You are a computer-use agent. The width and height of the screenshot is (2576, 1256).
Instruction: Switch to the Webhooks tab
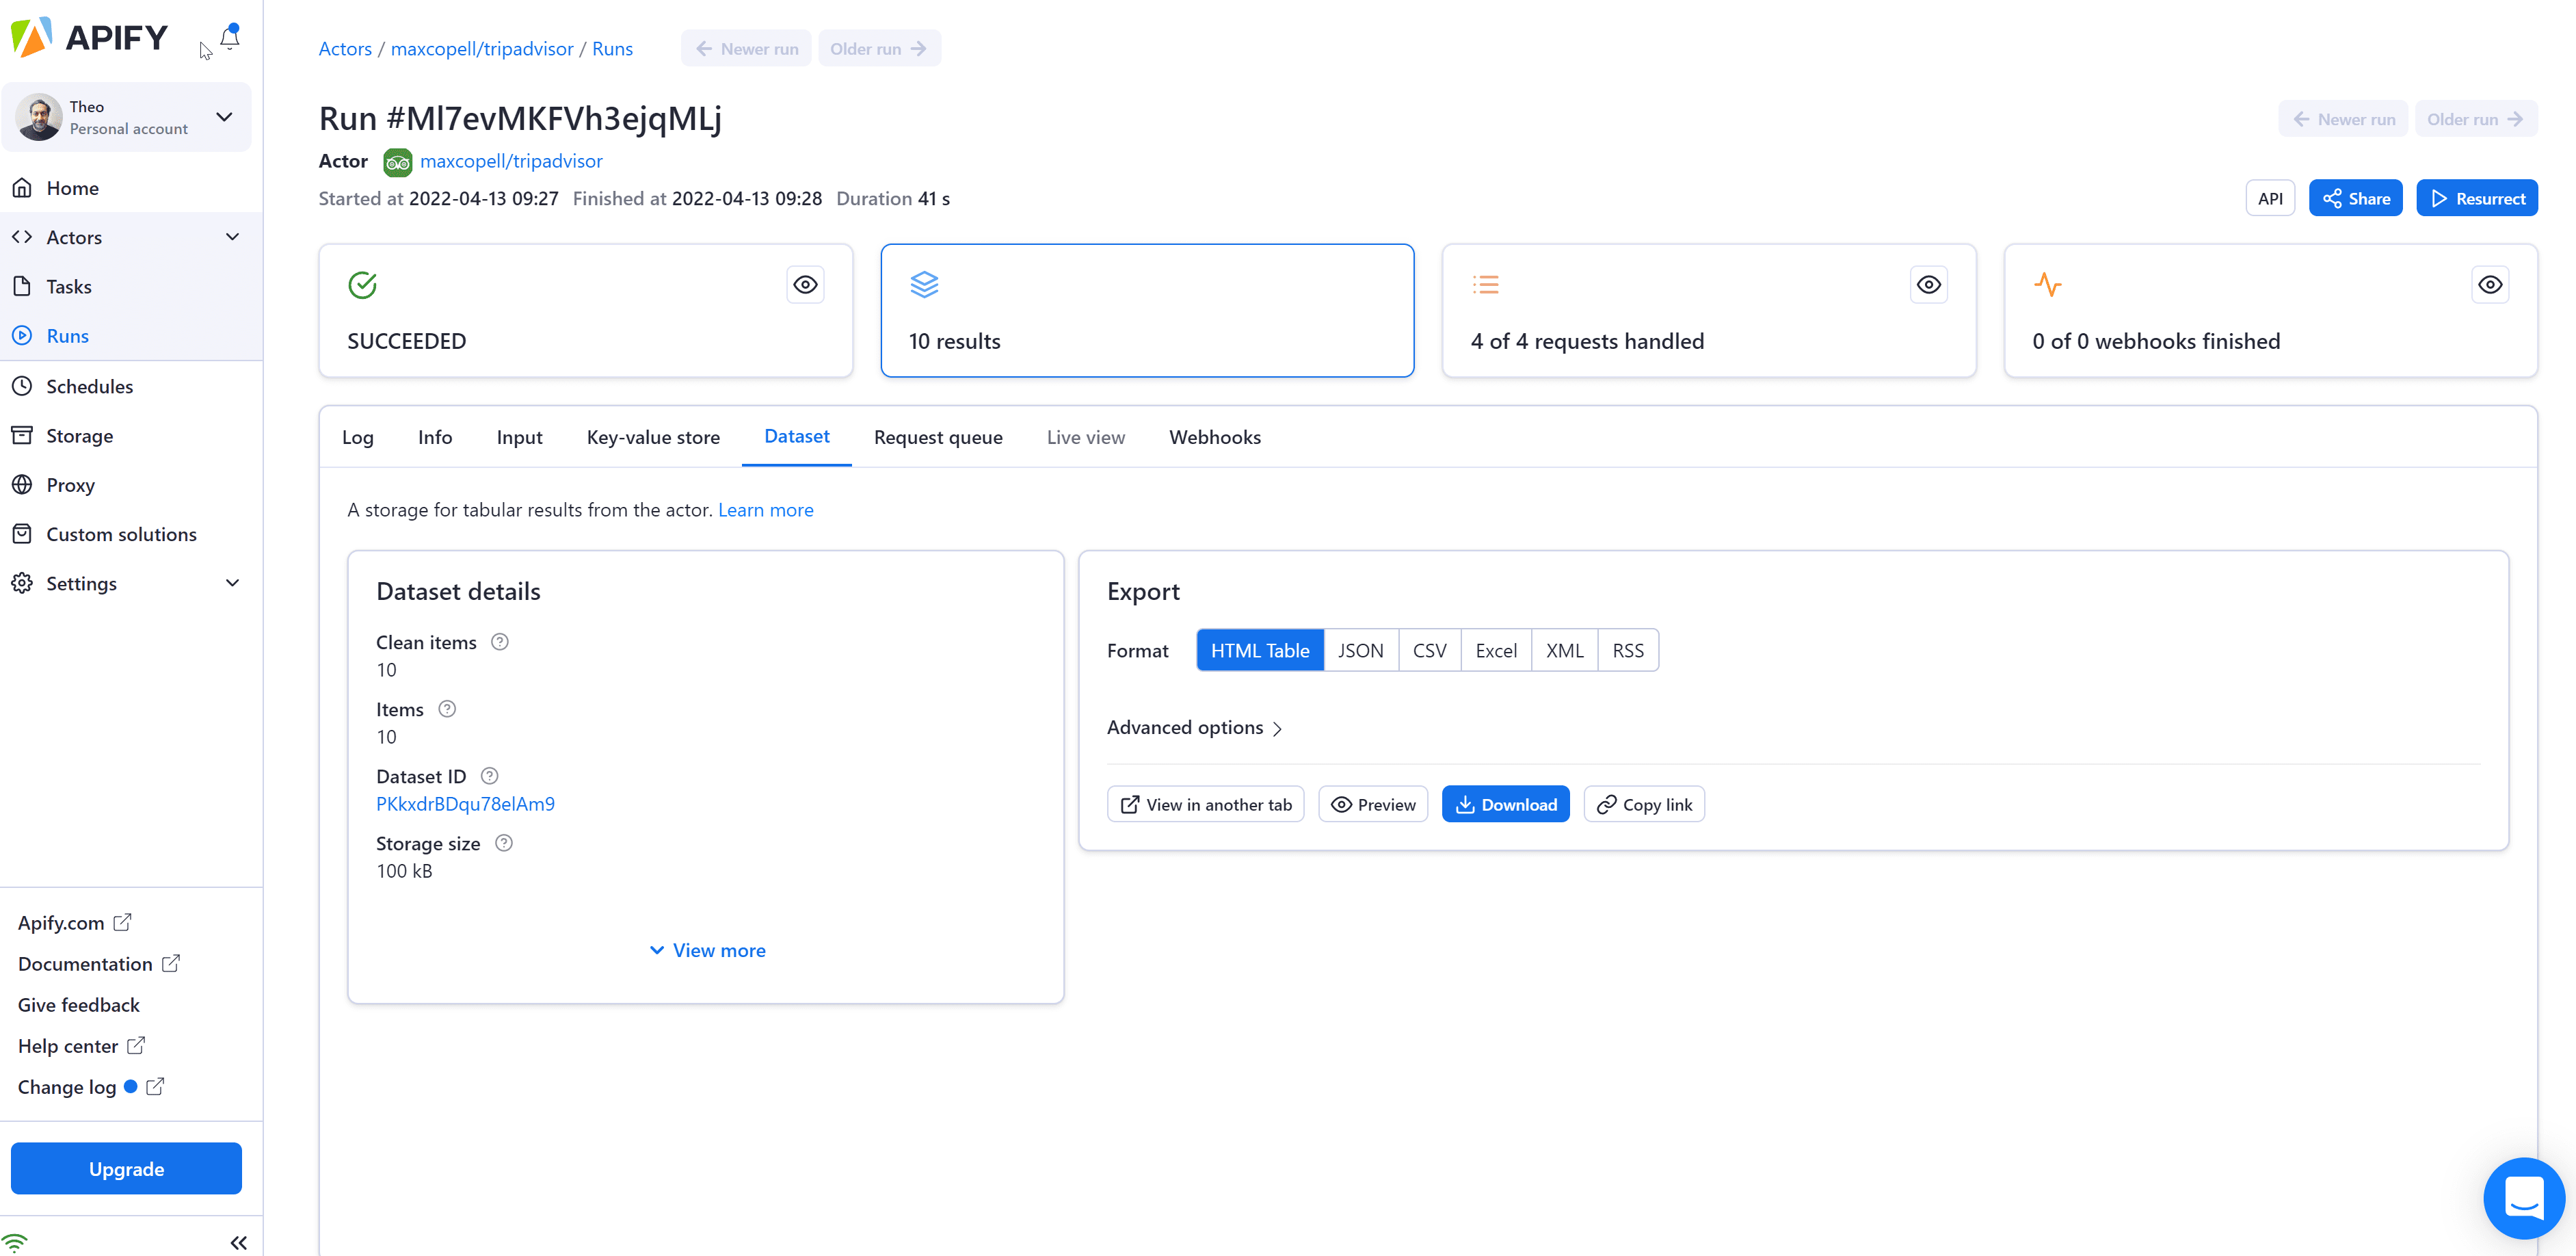point(1214,437)
